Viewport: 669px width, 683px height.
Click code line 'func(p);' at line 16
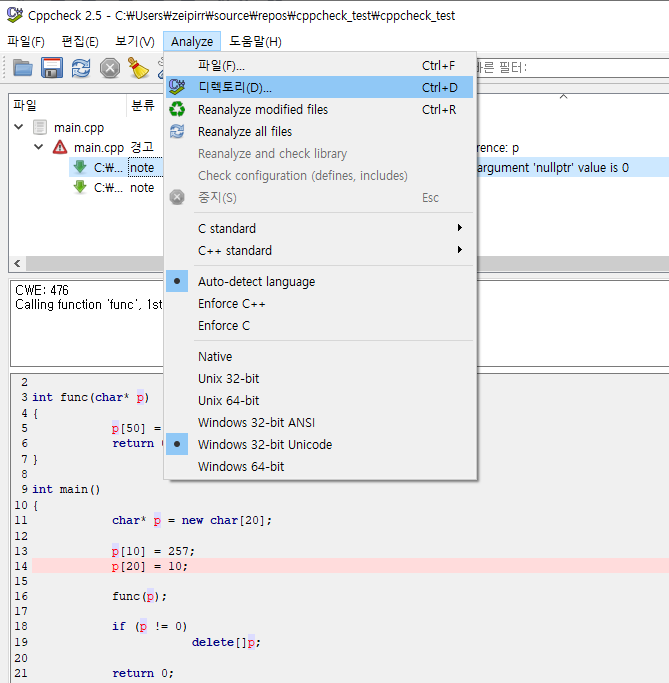pyautogui.click(x=139, y=596)
